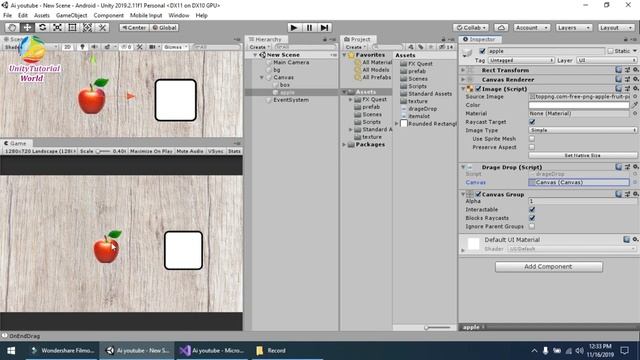The height and width of the screenshot is (360, 640).
Task: Open Image component settings gear
Action: (635, 89)
